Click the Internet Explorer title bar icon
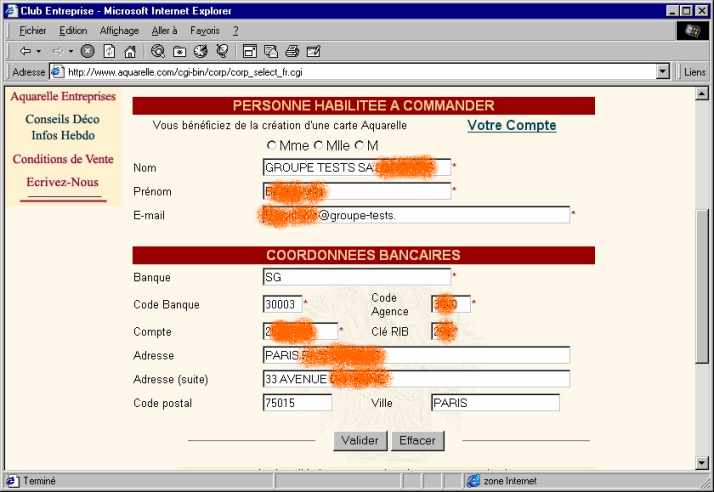The width and height of the screenshot is (714, 492). (11, 10)
